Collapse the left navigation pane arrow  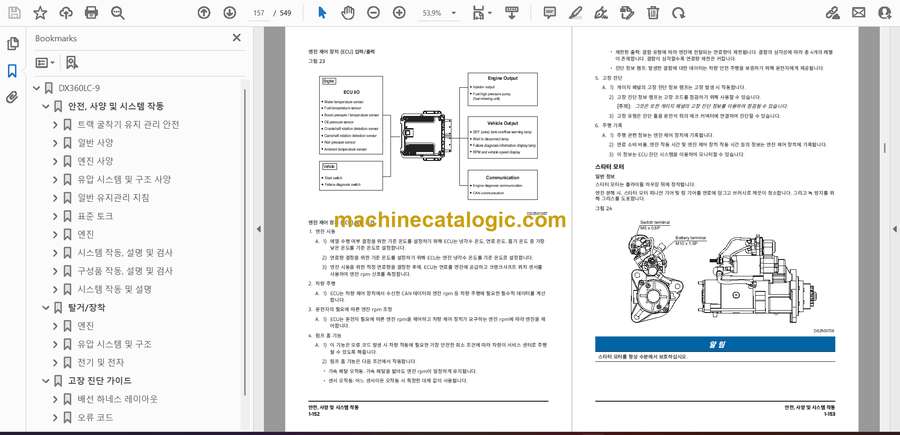click(258, 229)
